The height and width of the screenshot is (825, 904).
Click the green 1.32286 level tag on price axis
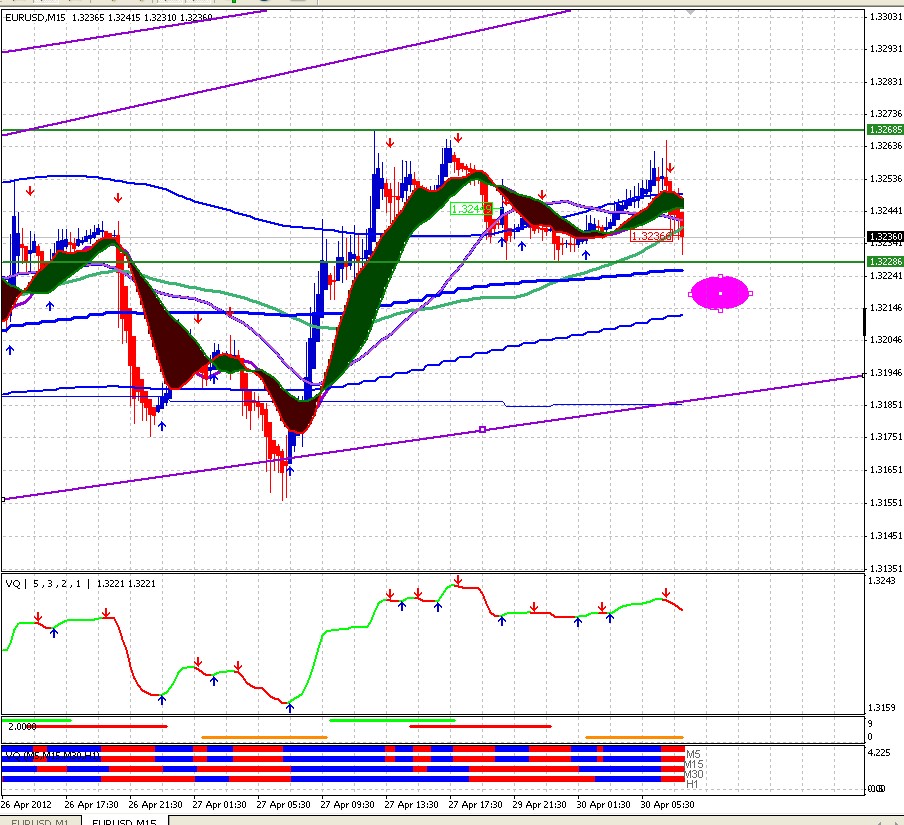pos(885,262)
